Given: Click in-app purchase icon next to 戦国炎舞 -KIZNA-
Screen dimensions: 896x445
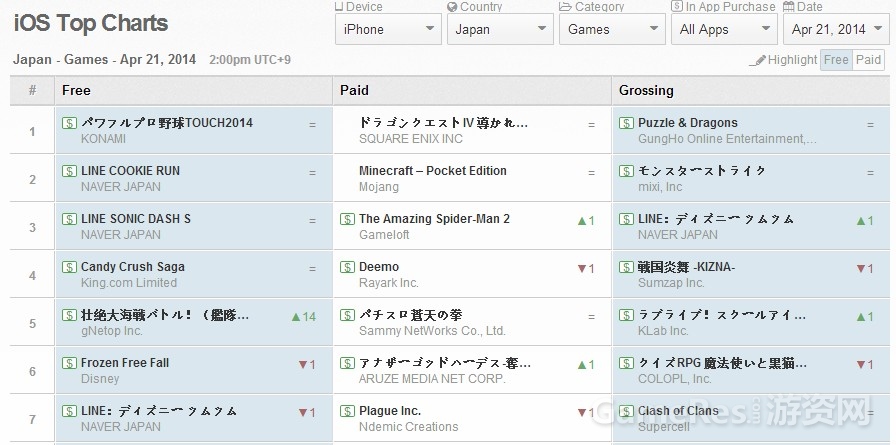Looking at the screenshot, I should [x=626, y=267].
